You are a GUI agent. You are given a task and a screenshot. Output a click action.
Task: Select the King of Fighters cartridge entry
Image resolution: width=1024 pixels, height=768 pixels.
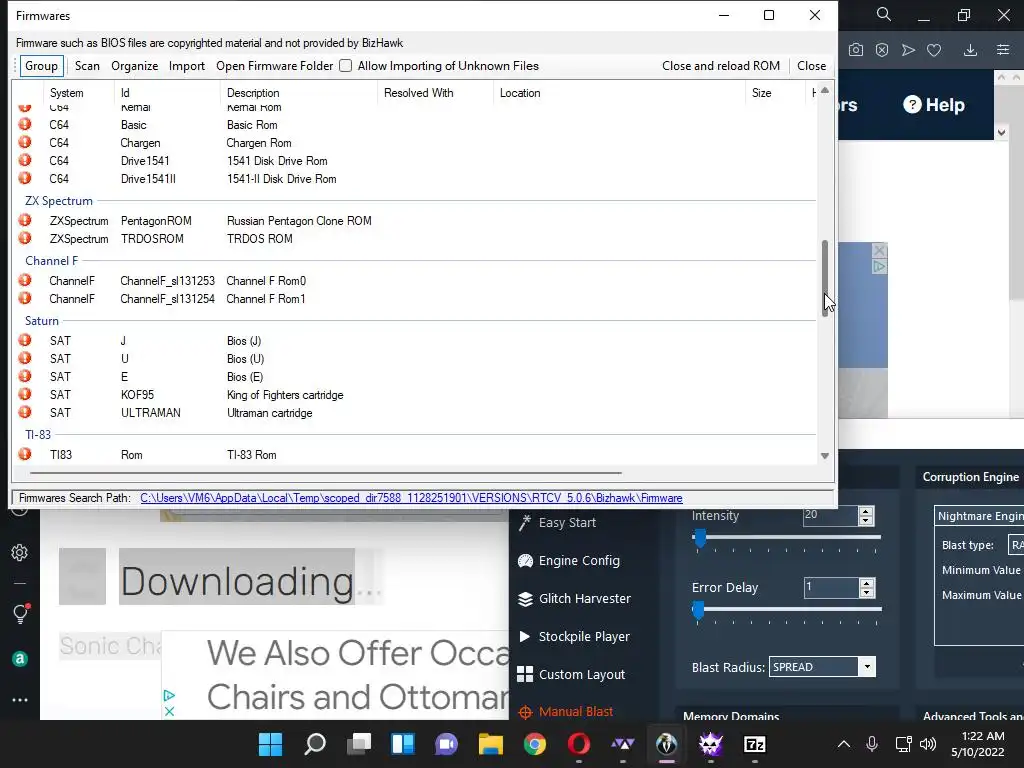[285, 395]
